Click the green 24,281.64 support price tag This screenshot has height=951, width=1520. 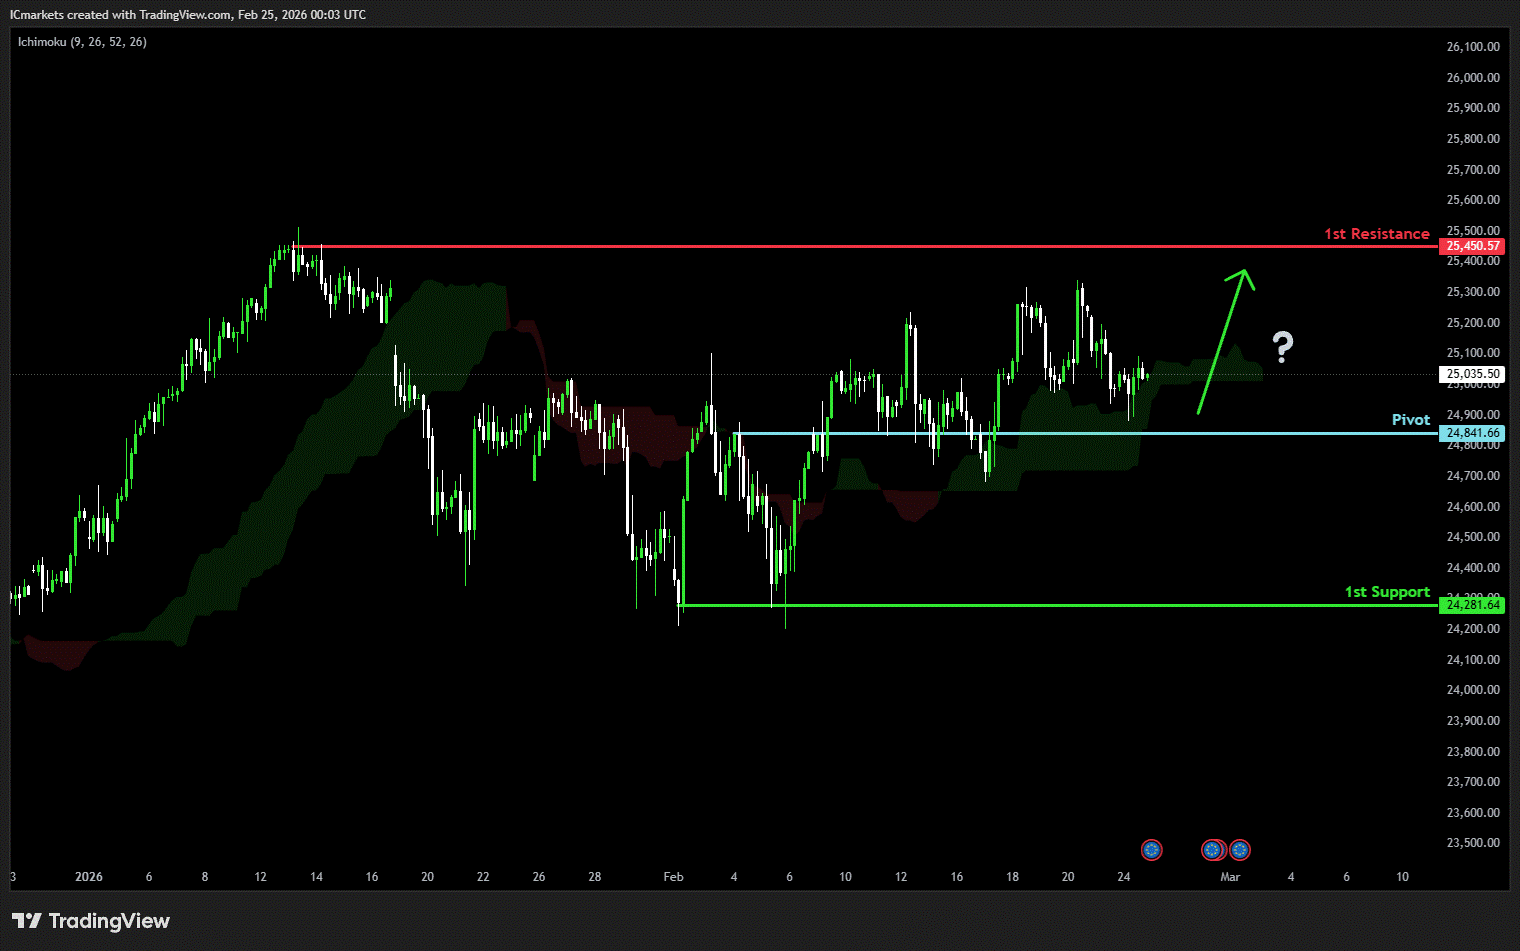1473,605
